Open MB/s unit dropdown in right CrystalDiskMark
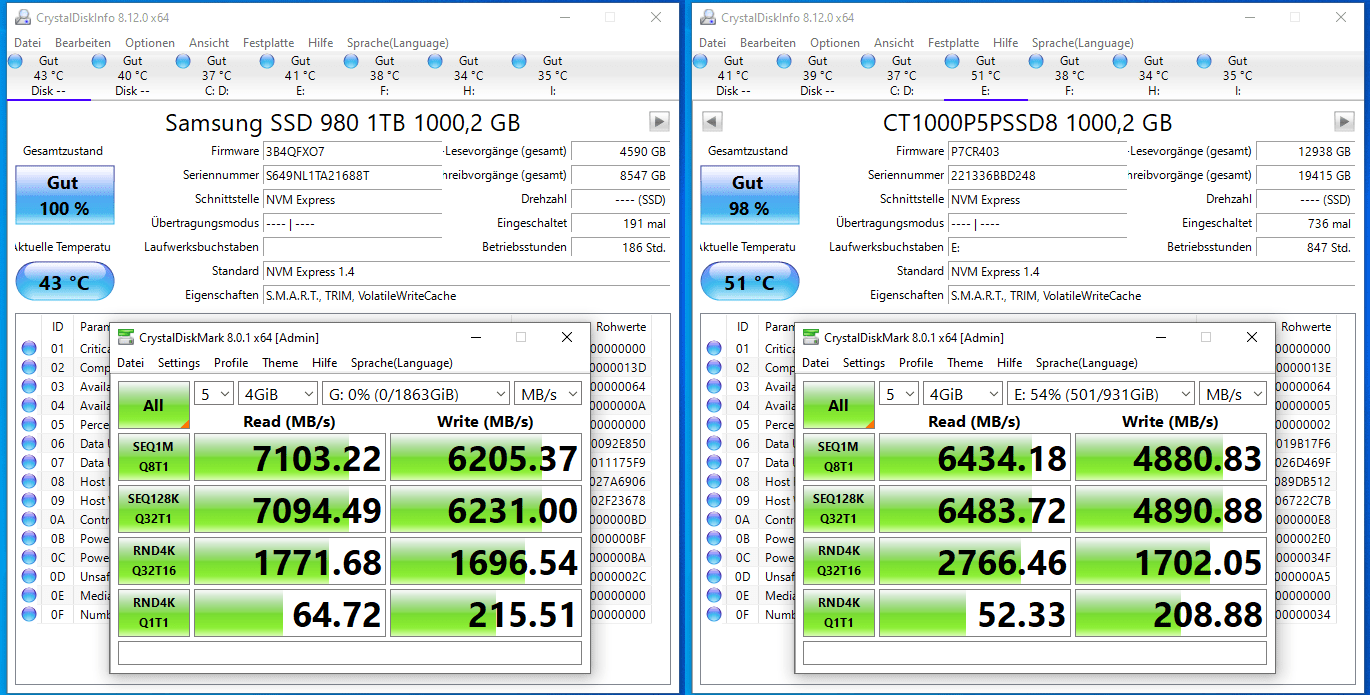Screen dimensions: 1370x695 pos(1232,394)
